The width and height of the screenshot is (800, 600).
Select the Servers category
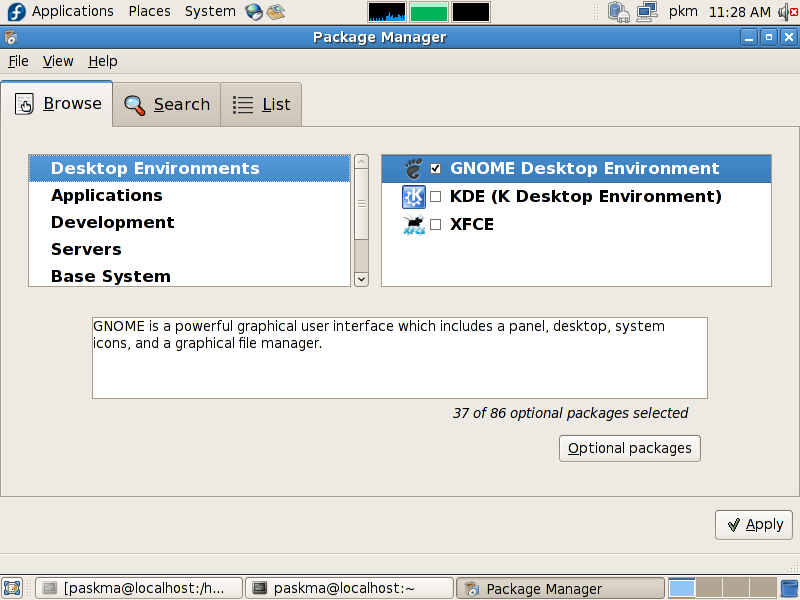189,249
